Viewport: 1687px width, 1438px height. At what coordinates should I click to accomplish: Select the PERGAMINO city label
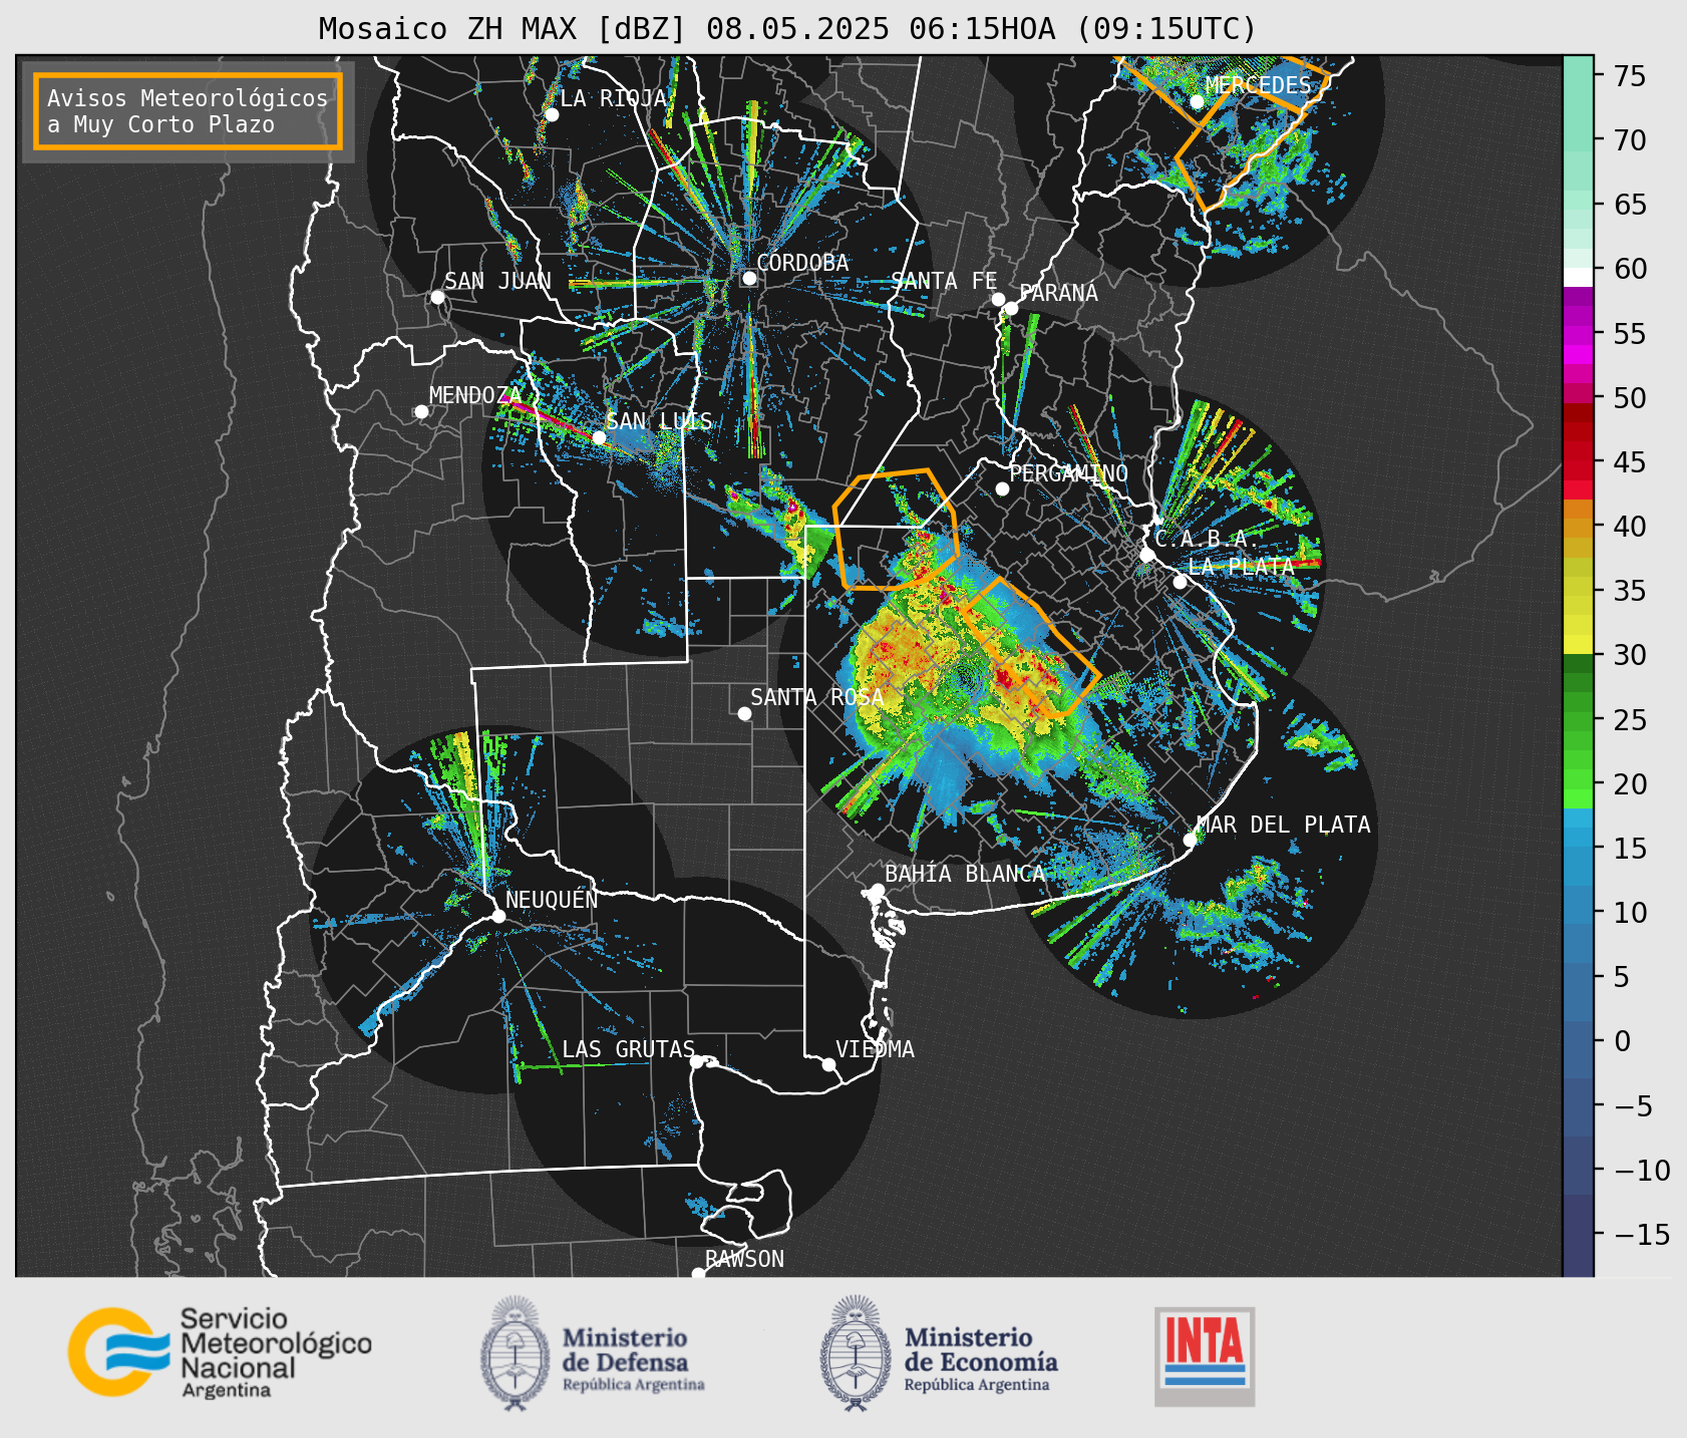(1068, 473)
